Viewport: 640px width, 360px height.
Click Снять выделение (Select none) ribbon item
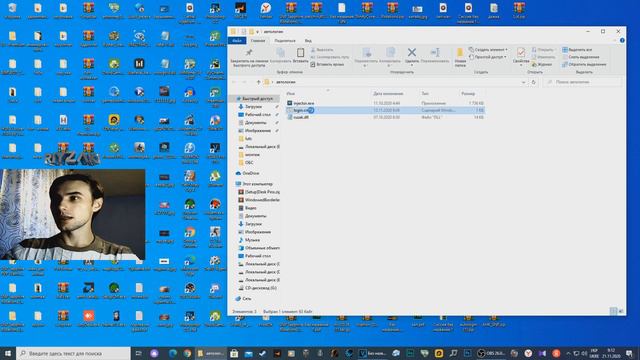pos(581,57)
